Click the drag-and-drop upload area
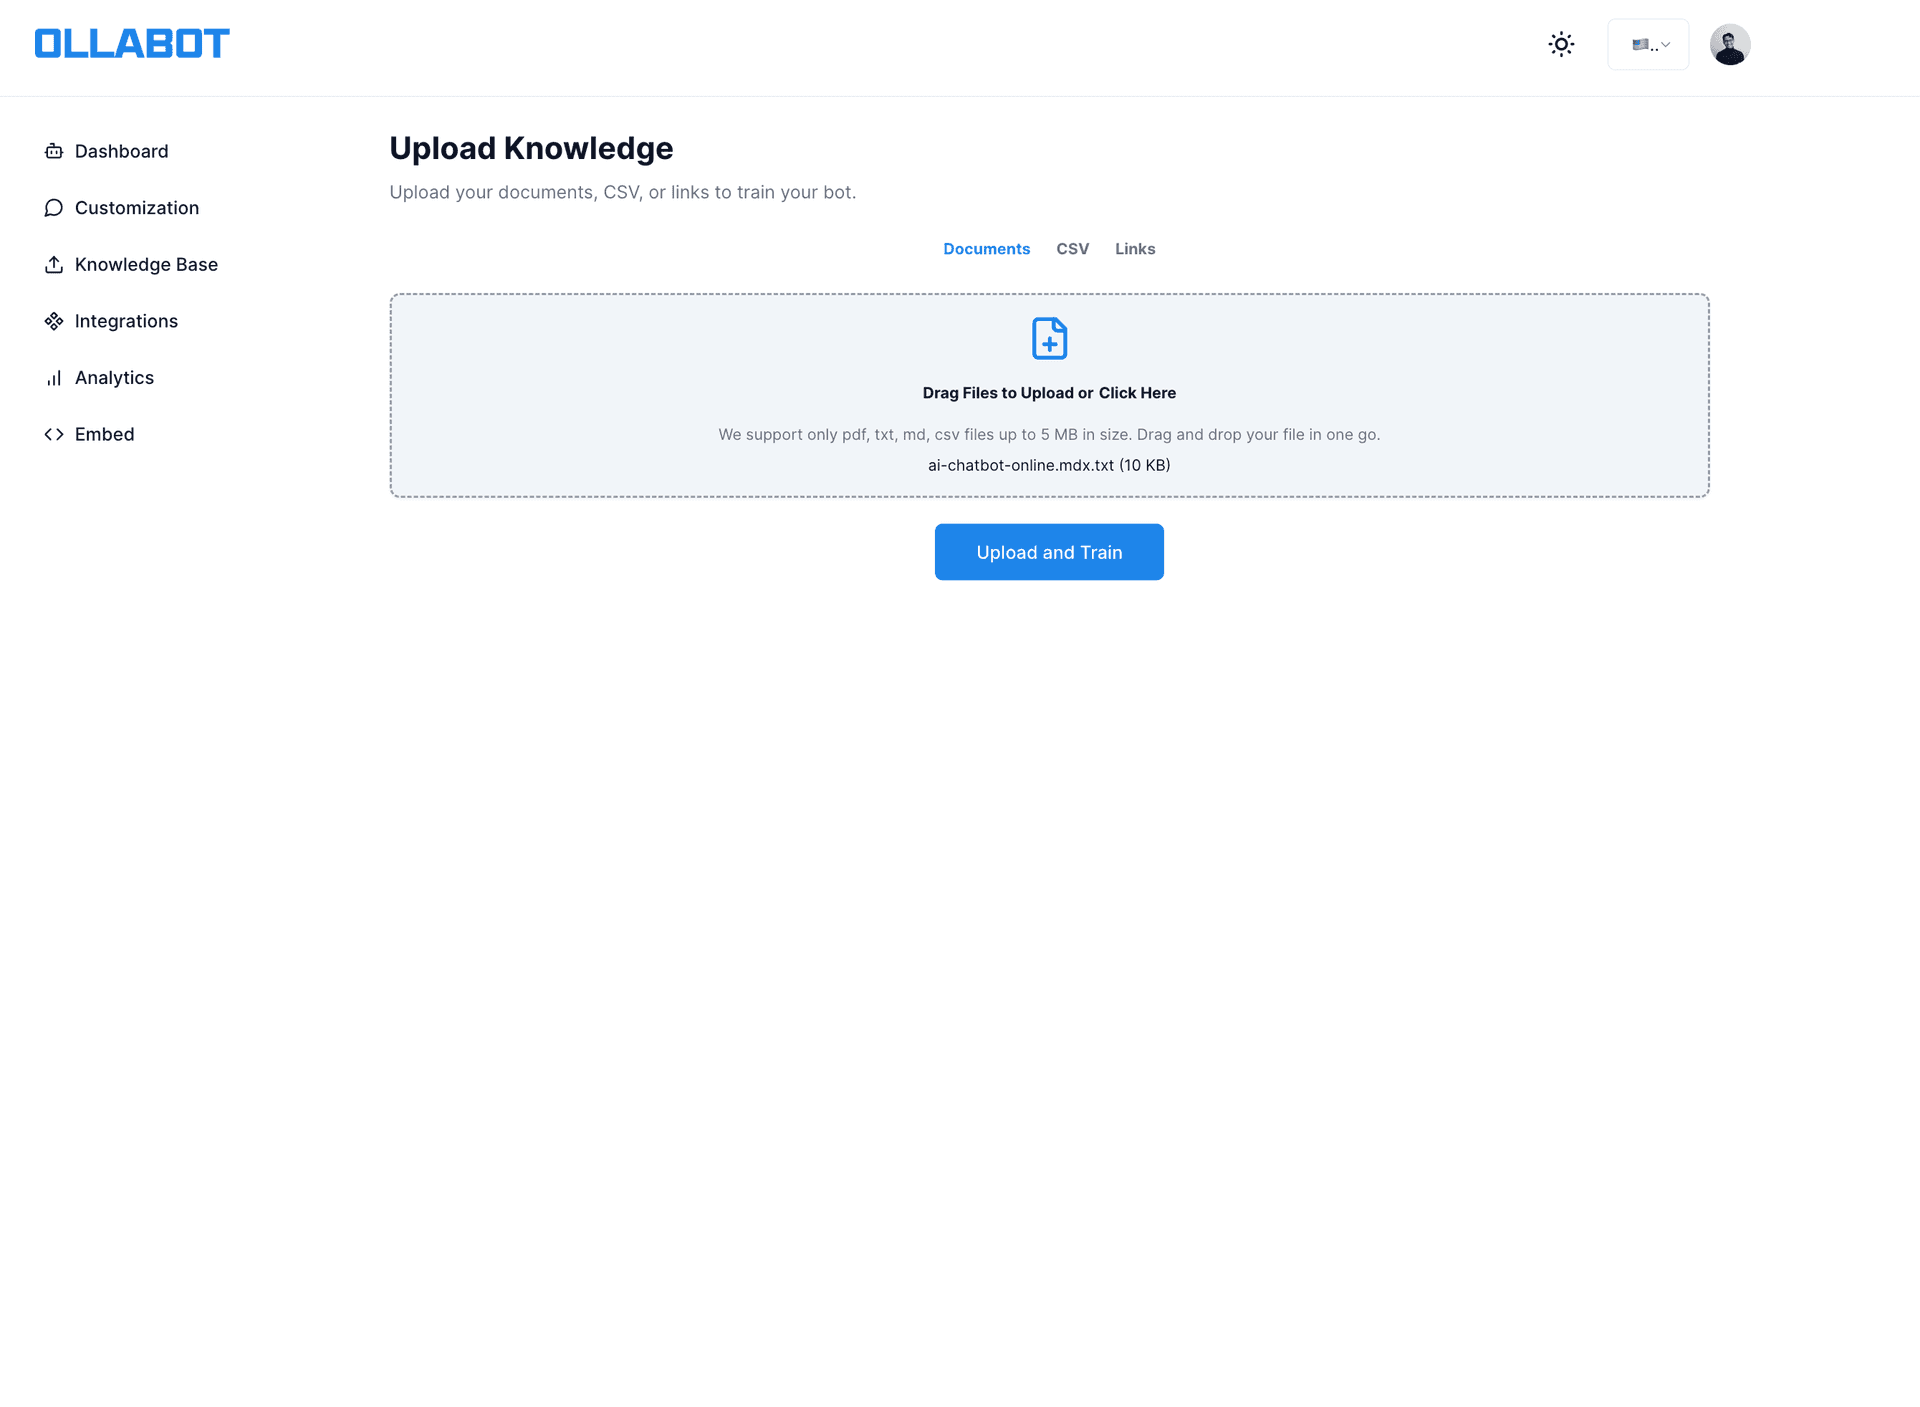This screenshot has height=1407, width=1920. click(1049, 395)
